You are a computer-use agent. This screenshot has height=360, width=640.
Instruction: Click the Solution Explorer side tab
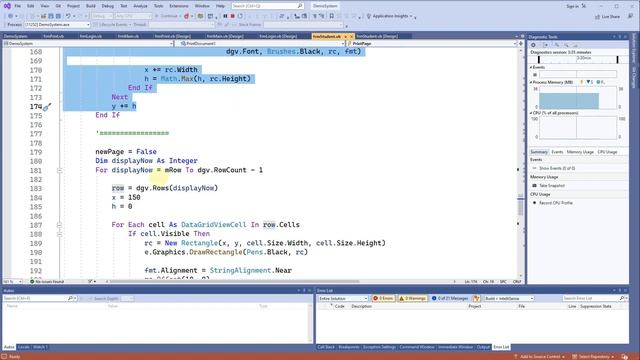pos(634,47)
